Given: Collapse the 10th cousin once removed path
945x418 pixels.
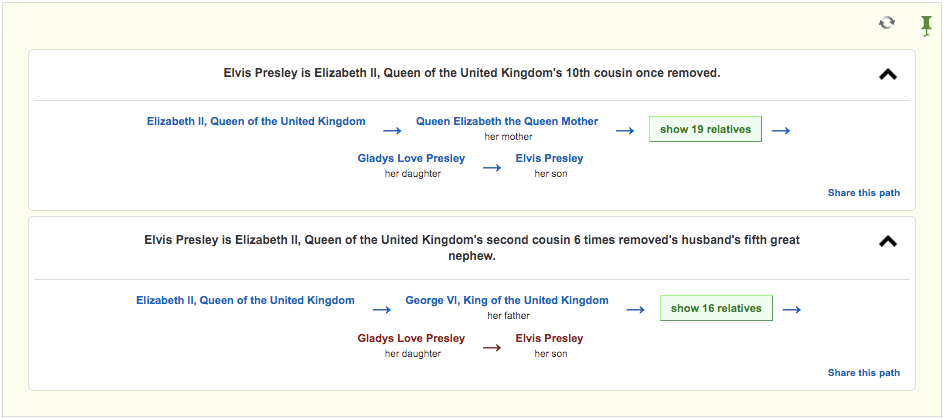Looking at the screenshot, I should click(888, 75).
